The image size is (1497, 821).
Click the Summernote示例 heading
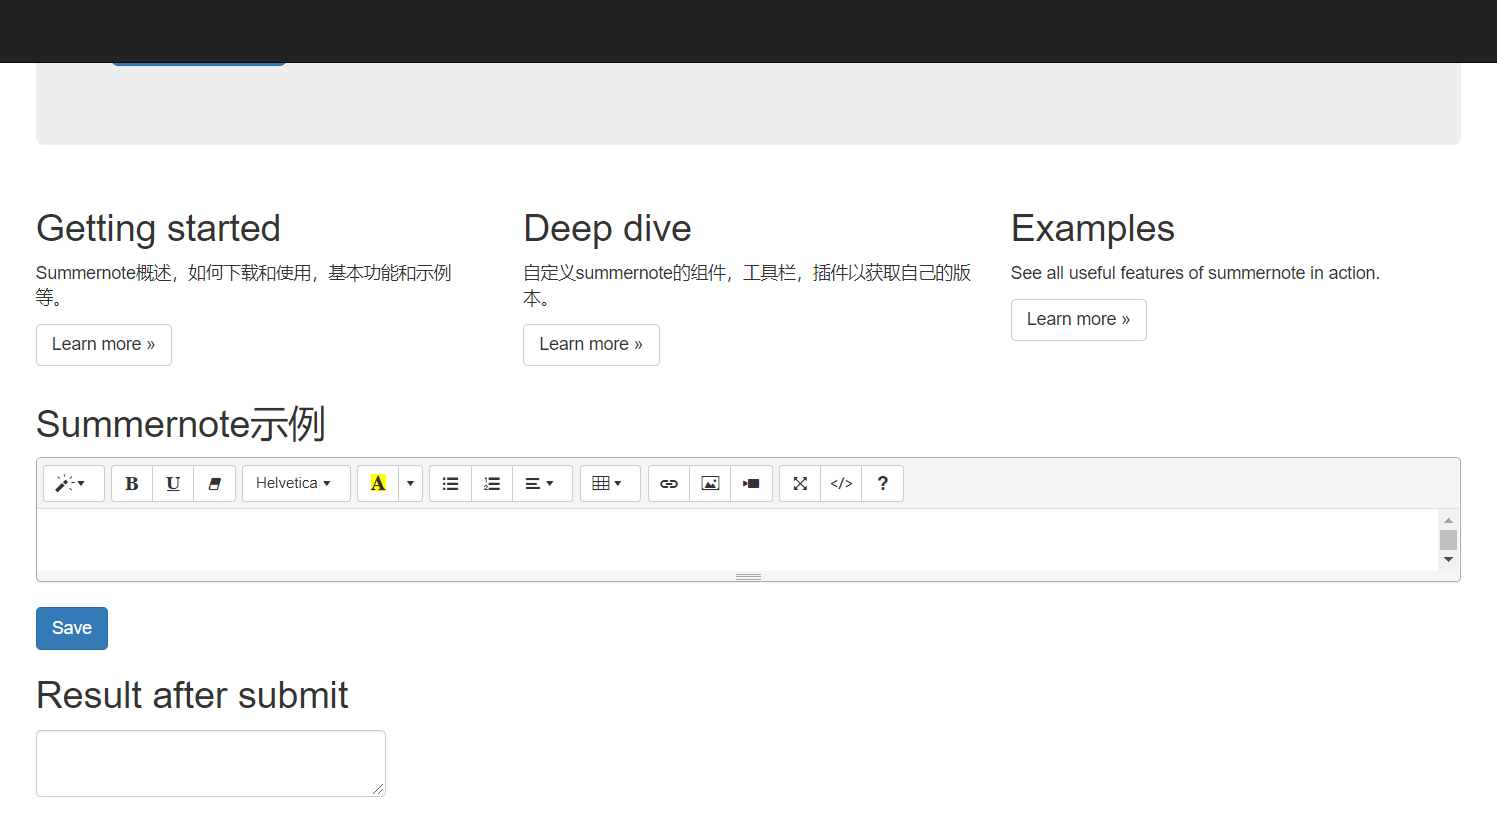point(181,424)
